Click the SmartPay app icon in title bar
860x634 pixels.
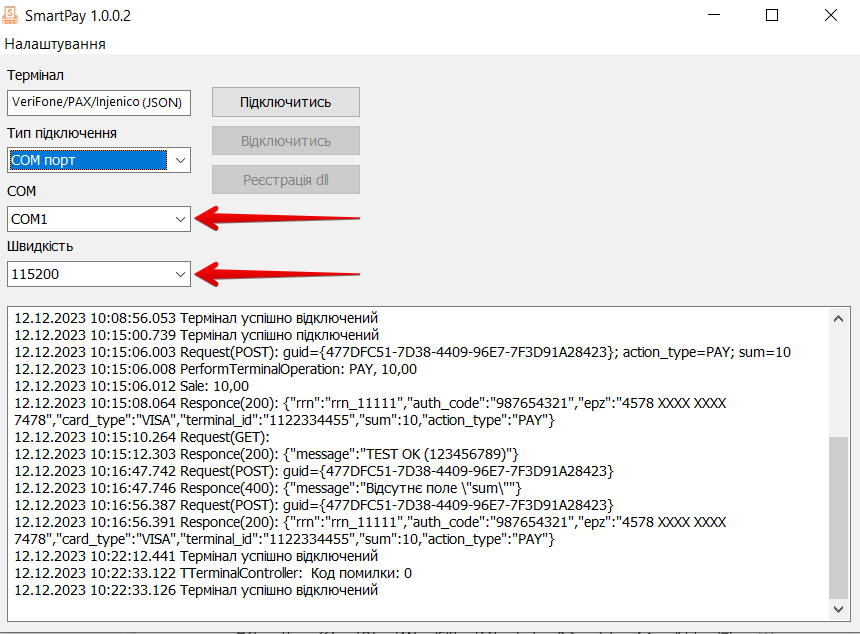pyautogui.click(x=14, y=16)
